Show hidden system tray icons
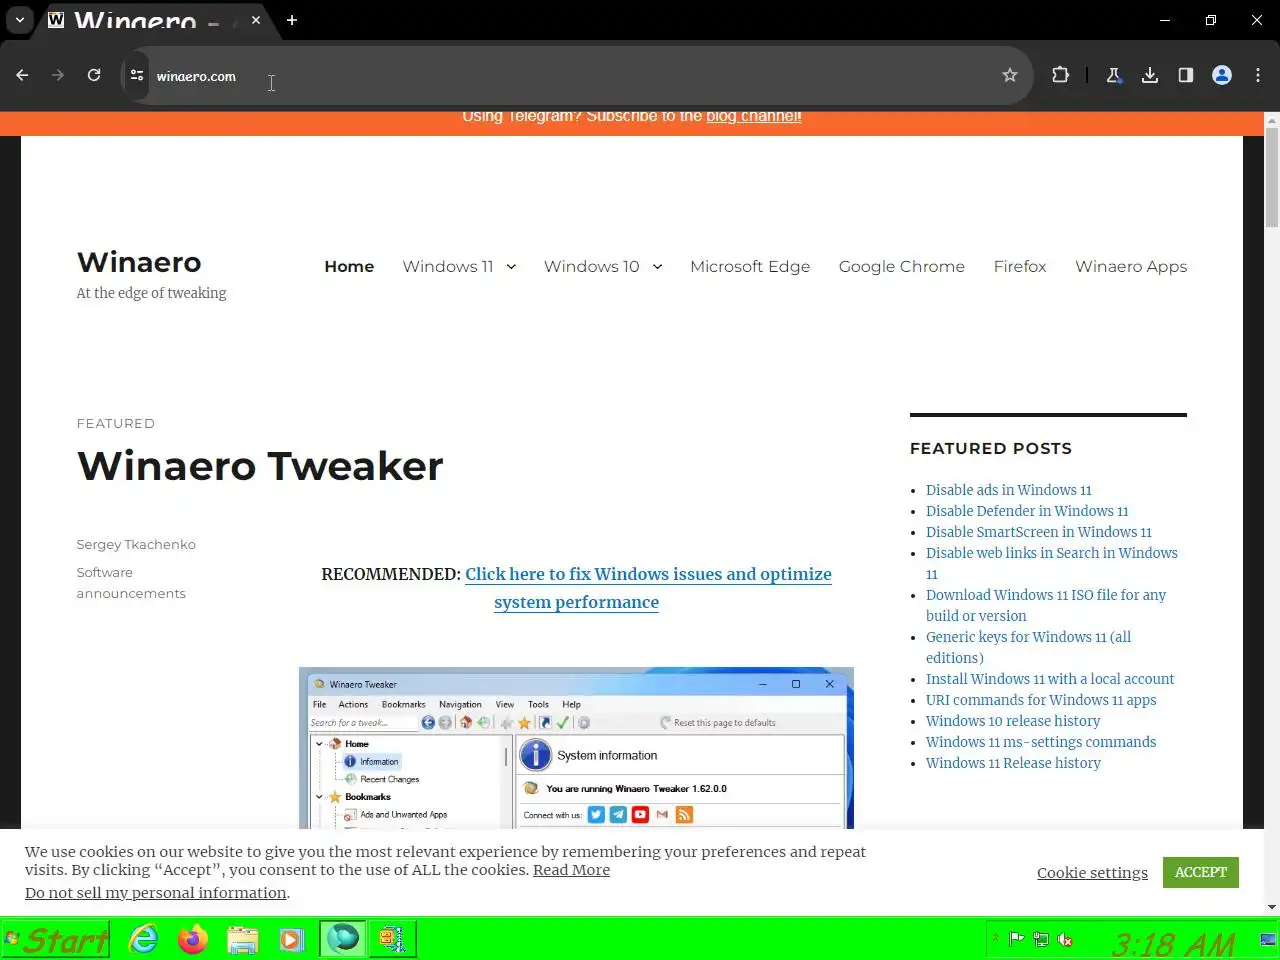This screenshot has height=960, width=1280. click(x=995, y=939)
